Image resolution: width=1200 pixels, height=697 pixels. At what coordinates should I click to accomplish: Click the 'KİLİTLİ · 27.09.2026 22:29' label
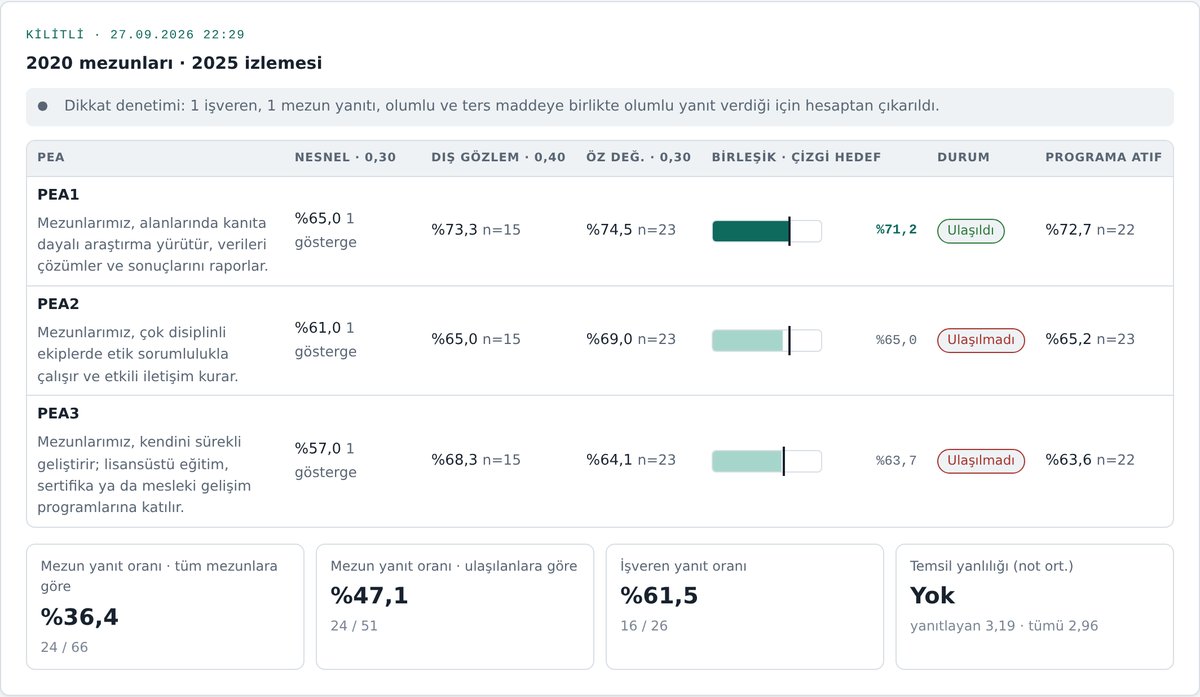click(135, 35)
